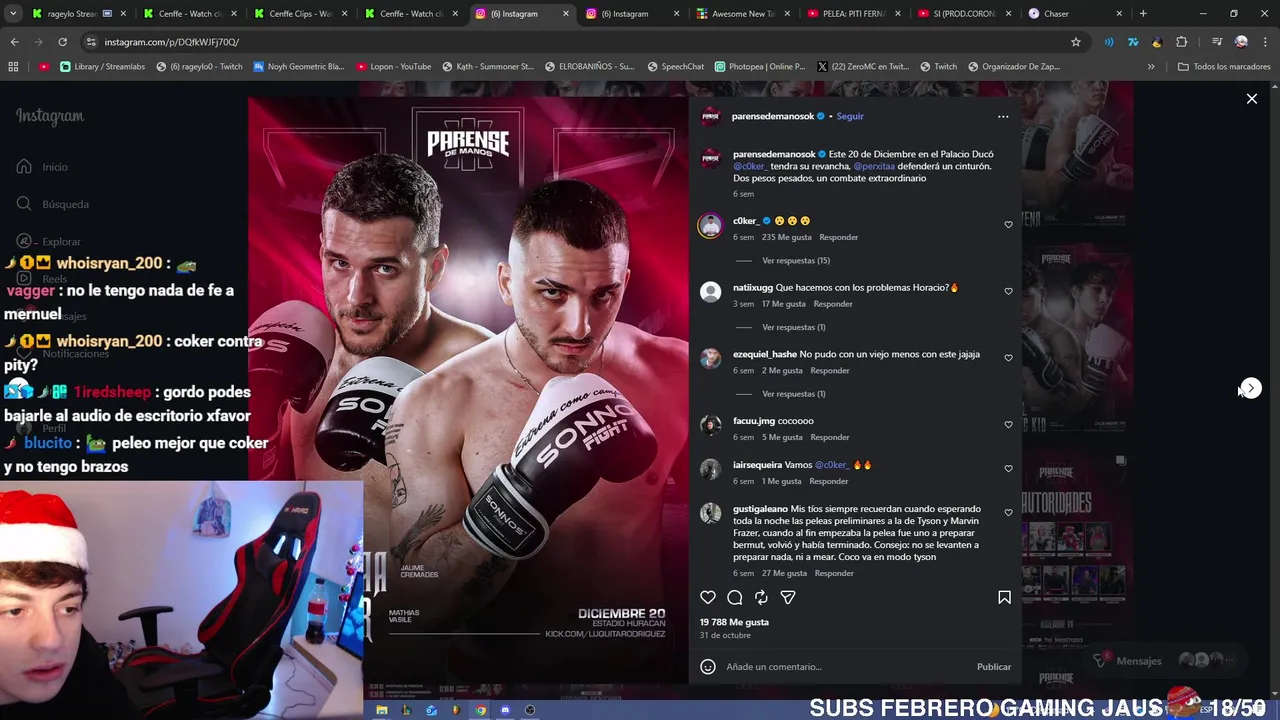Switch to the second Instagram browser tab
1280x720 pixels.
(x=630, y=14)
